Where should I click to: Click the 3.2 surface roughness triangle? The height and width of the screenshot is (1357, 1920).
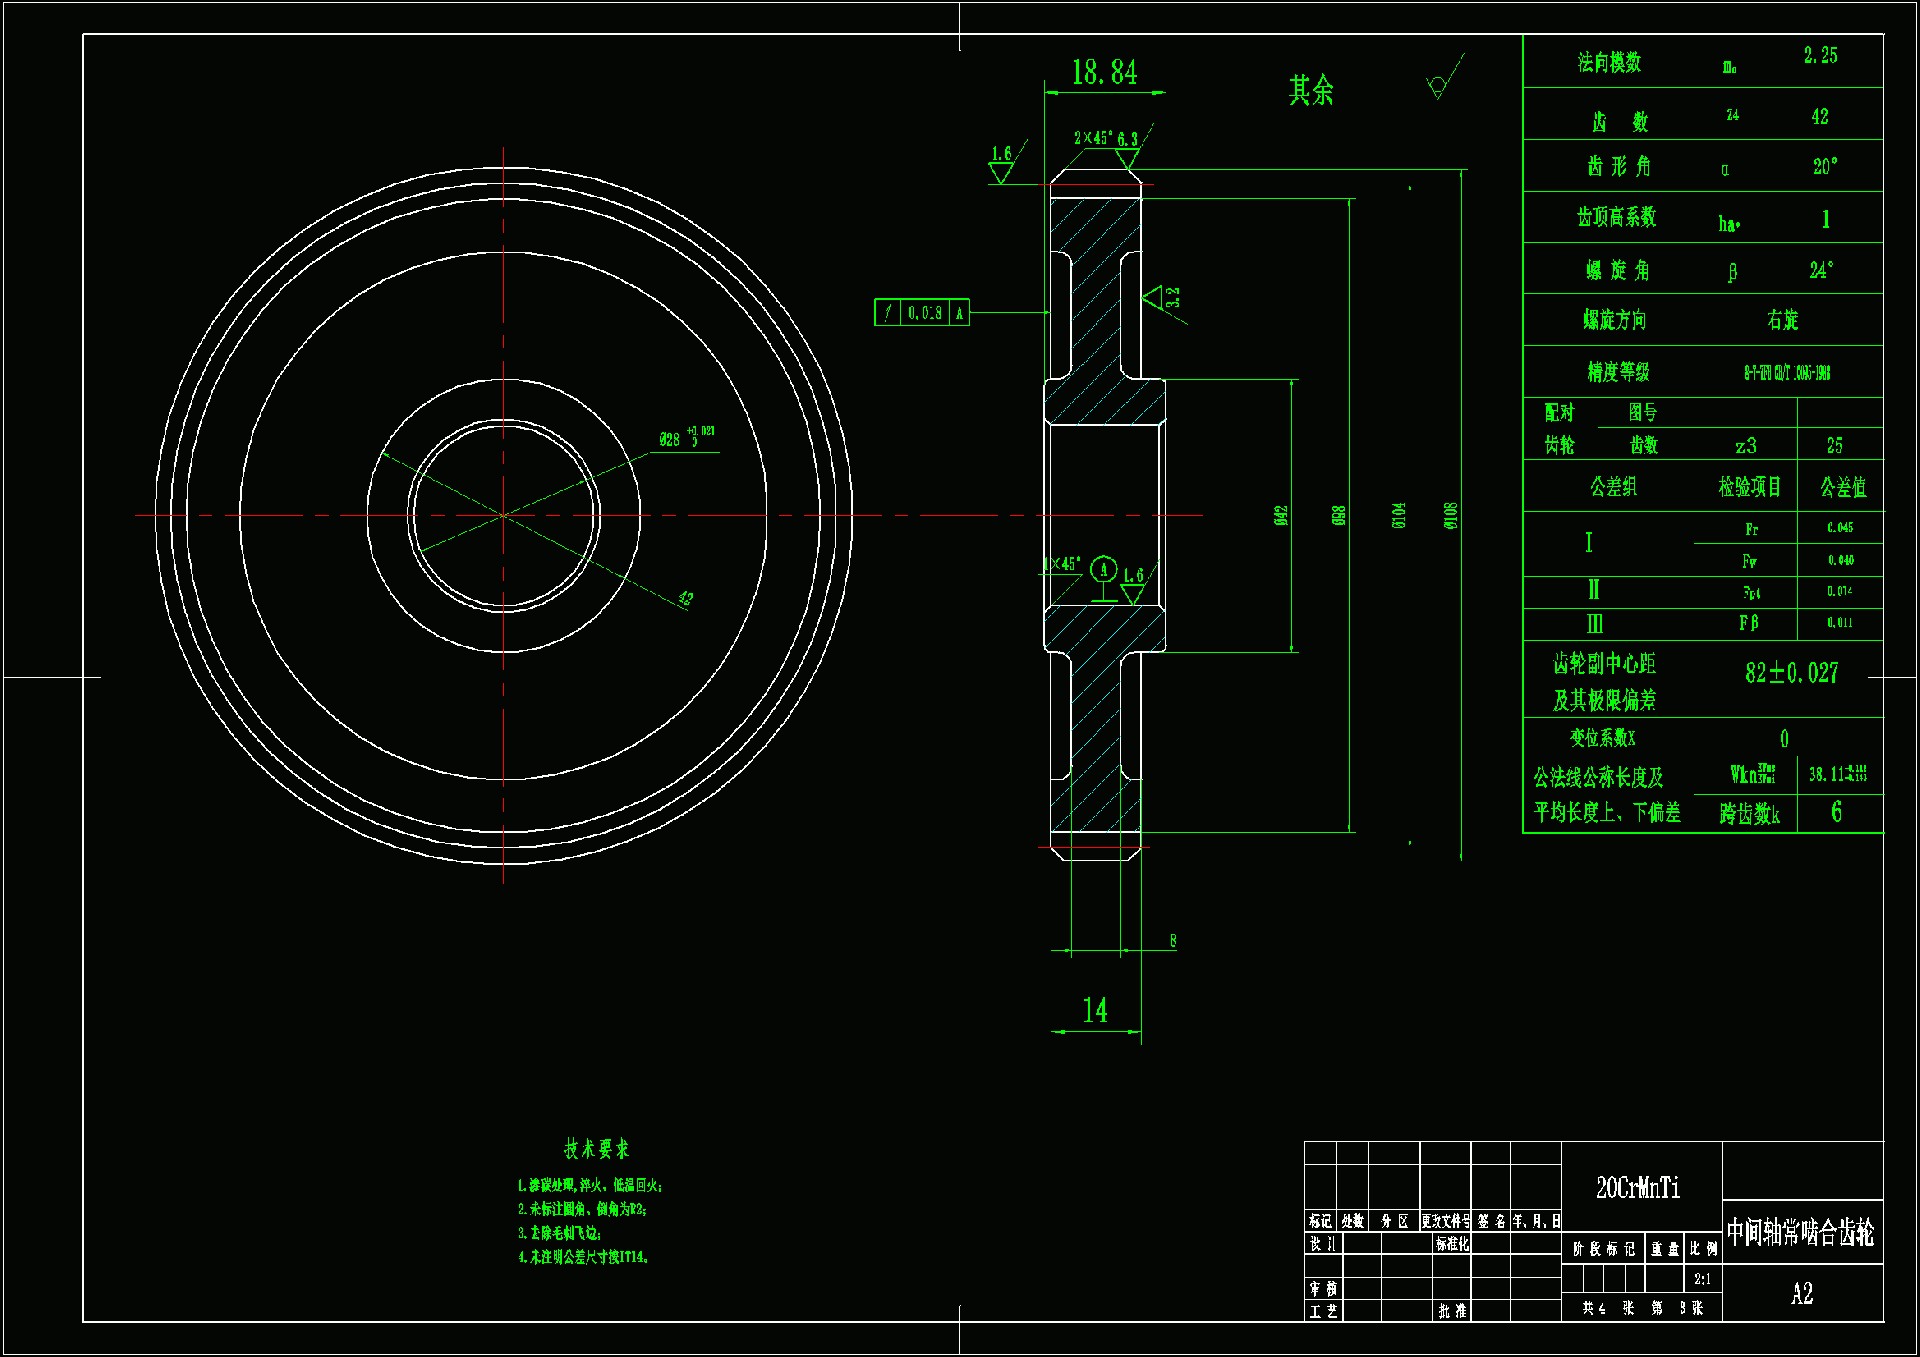1155,298
